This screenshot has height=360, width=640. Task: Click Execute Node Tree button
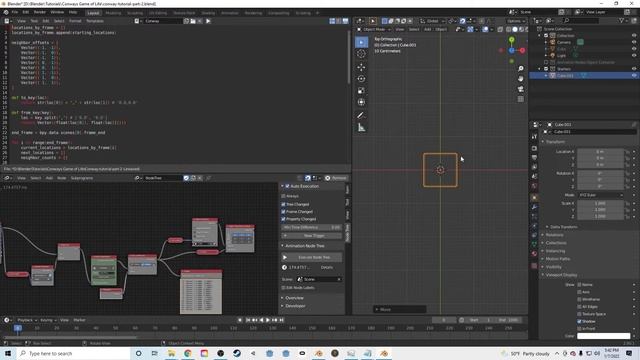pyautogui.click(x=312, y=257)
